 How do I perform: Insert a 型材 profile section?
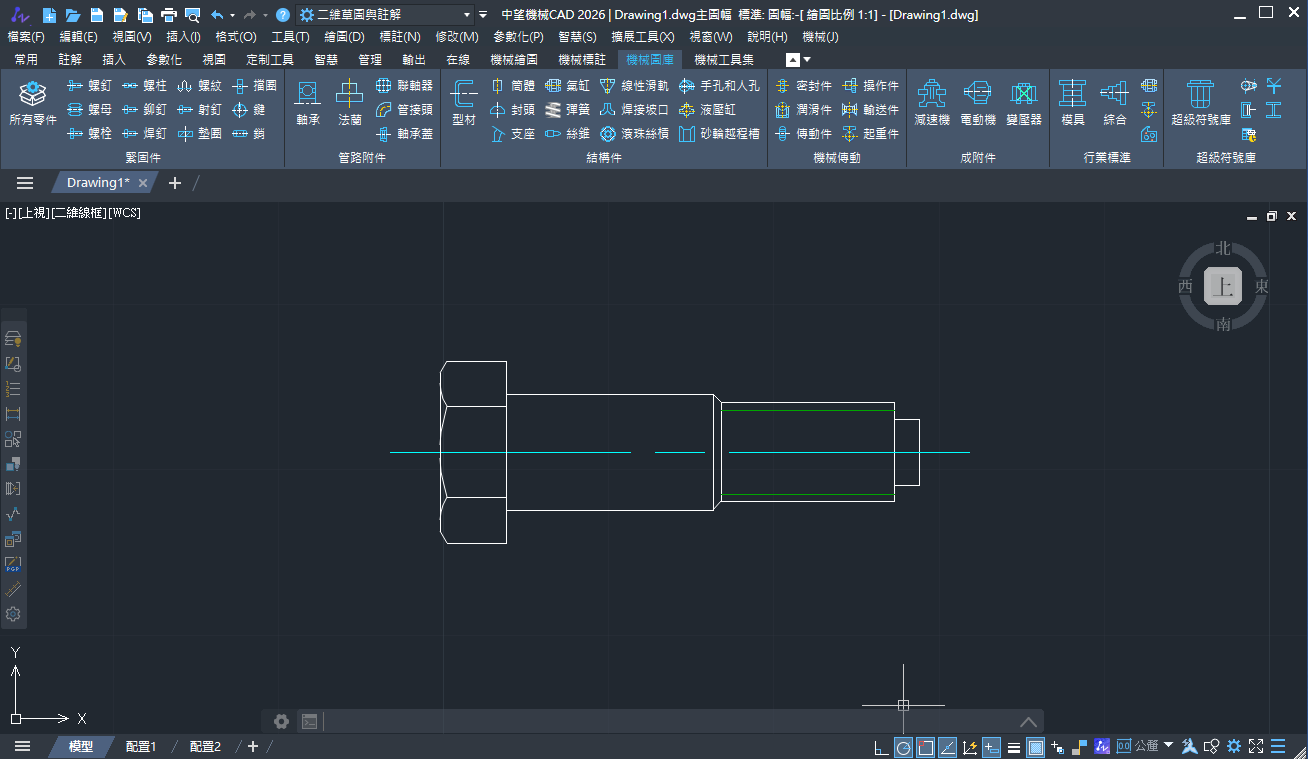pyautogui.click(x=464, y=103)
